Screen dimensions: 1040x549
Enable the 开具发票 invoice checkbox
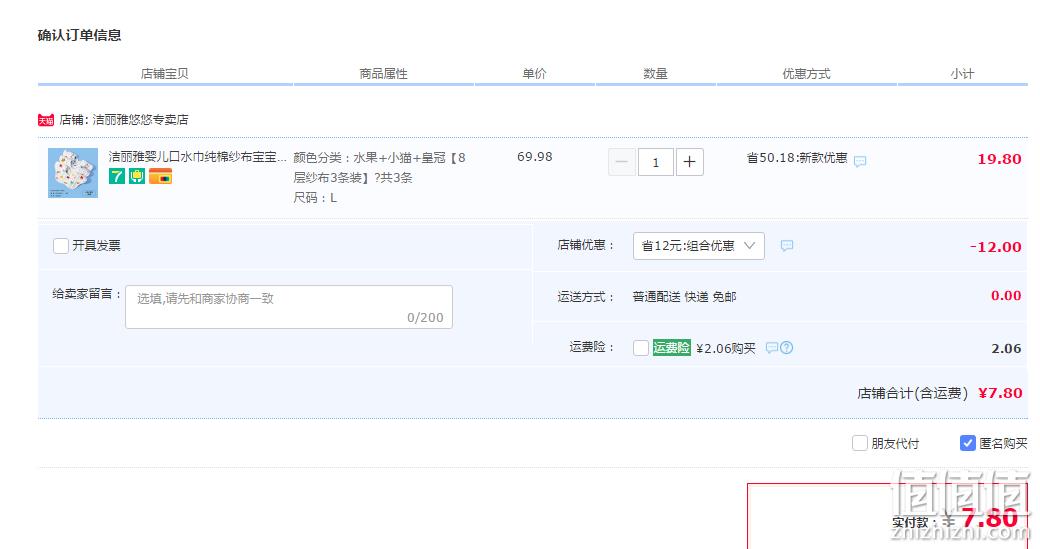pyautogui.click(x=61, y=246)
